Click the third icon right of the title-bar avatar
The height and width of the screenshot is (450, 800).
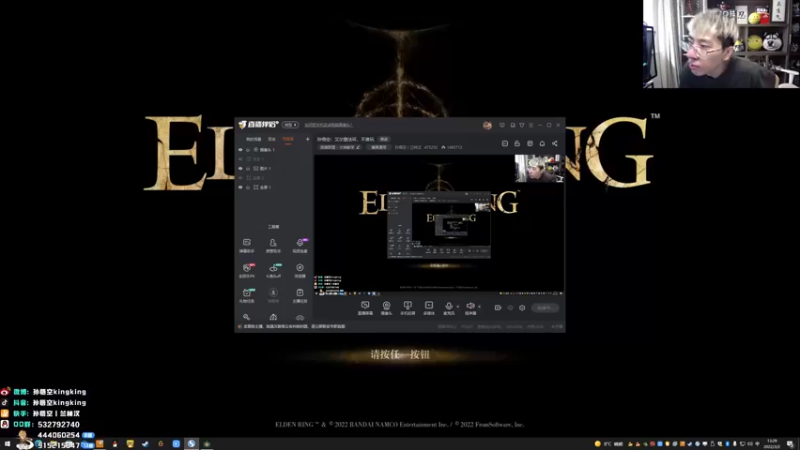pos(522,125)
